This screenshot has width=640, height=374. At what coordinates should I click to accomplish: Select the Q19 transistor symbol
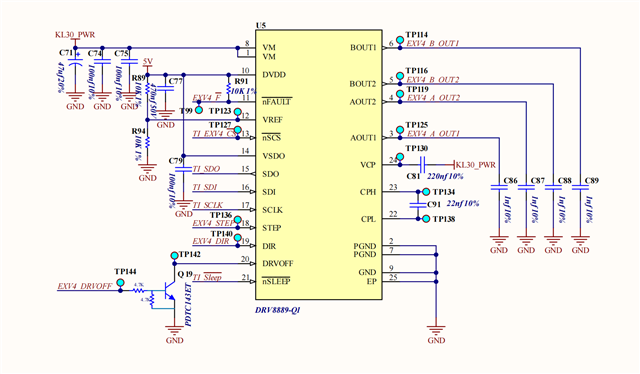click(x=170, y=291)
